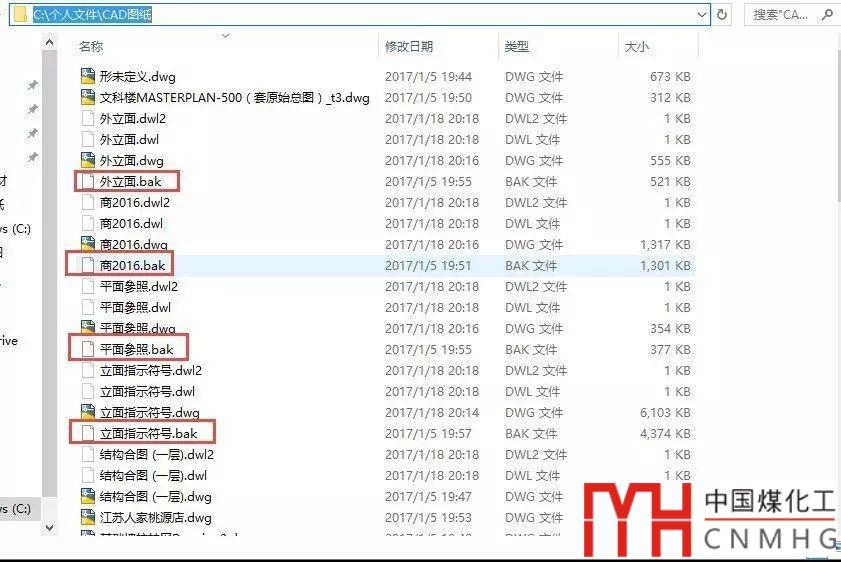
Task: Click the file icon of 平面参照.bak
Action: point(88,349)
